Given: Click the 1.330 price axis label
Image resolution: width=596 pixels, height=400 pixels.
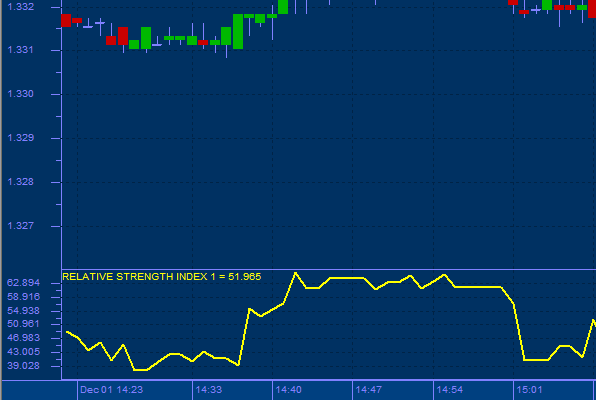Looking at the screenshot, I should [21, 94].
